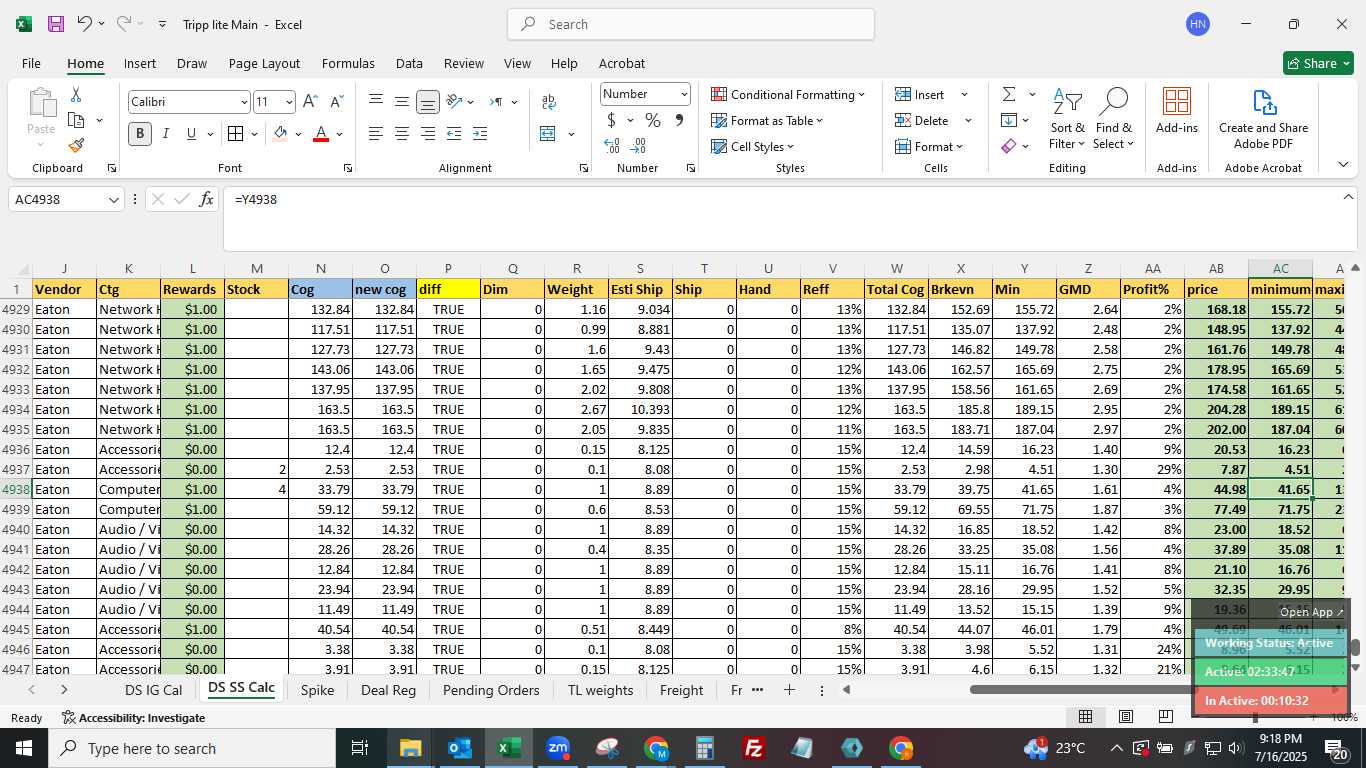Click the Format Painter brush icon

click(76, 145)
